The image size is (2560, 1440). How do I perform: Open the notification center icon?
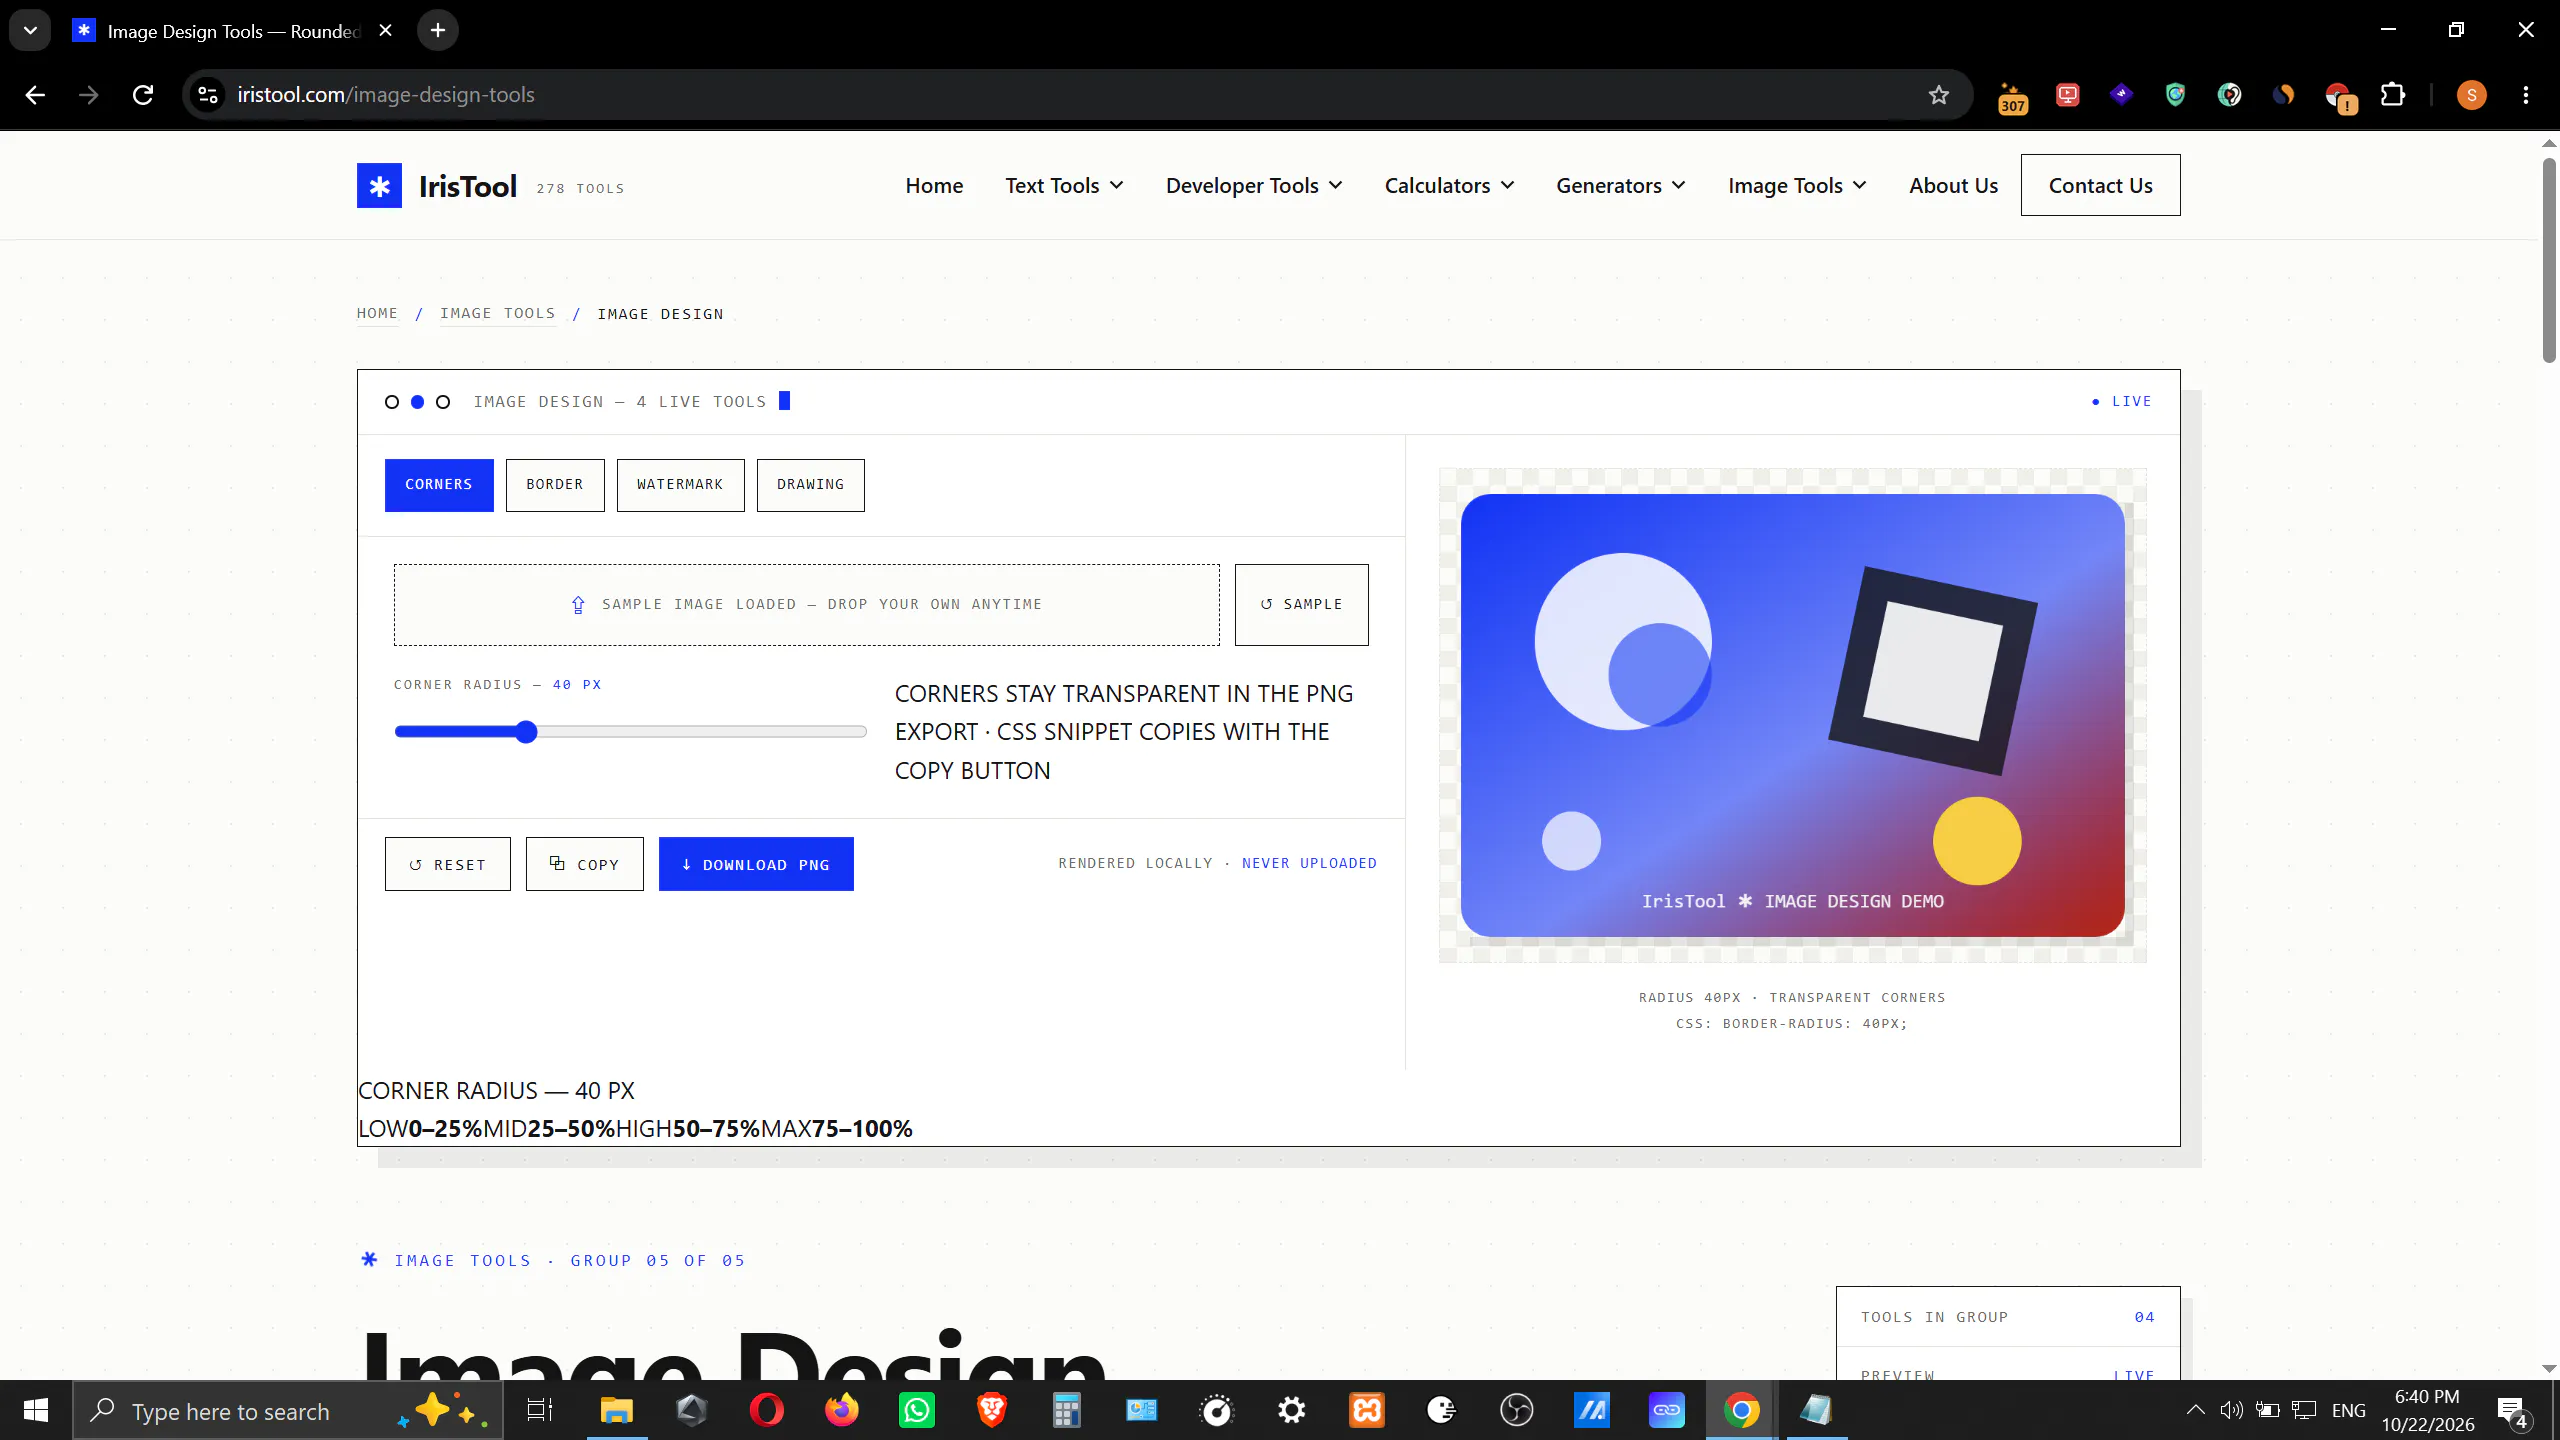pyautogui.click(x=2513, y=1411)
